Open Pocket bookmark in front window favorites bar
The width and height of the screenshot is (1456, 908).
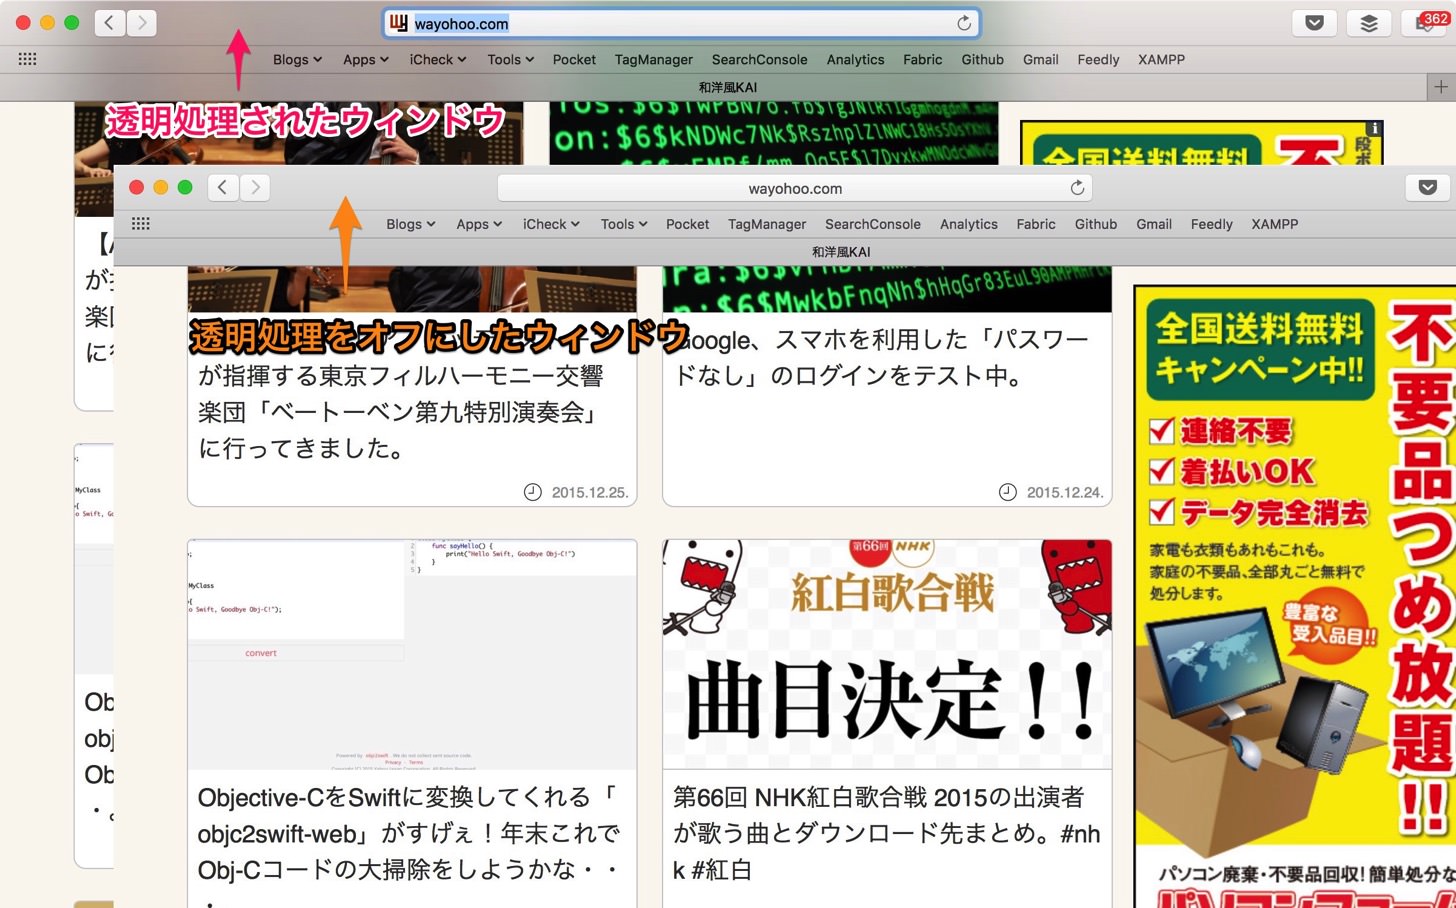coord(687,224)
